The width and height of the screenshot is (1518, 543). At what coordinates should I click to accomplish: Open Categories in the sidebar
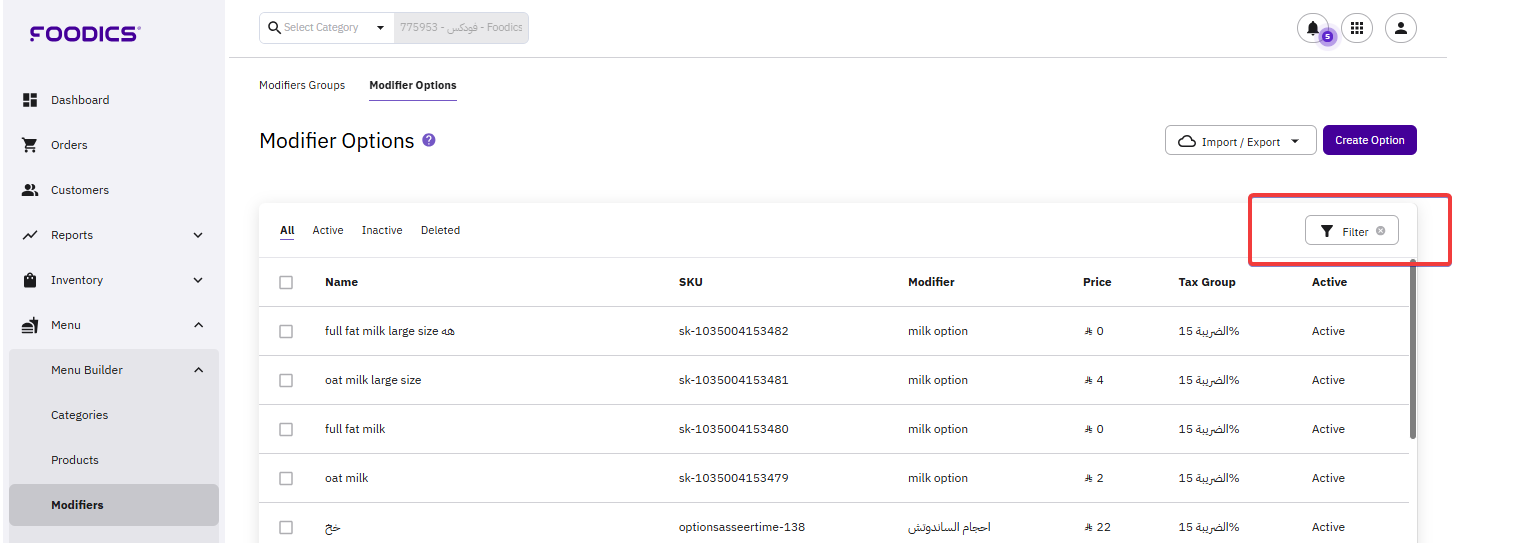80,415
